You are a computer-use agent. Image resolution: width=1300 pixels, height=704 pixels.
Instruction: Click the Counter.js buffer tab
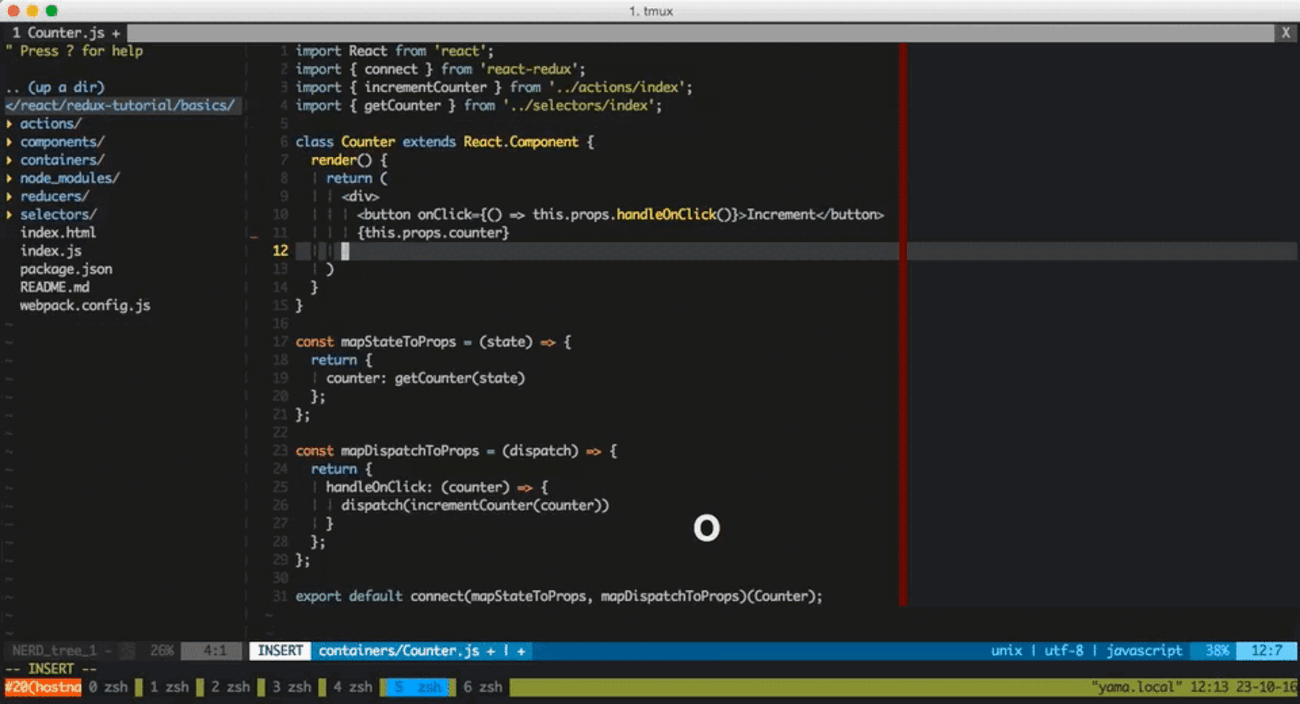pyautogui.click(x=66, y=33)
